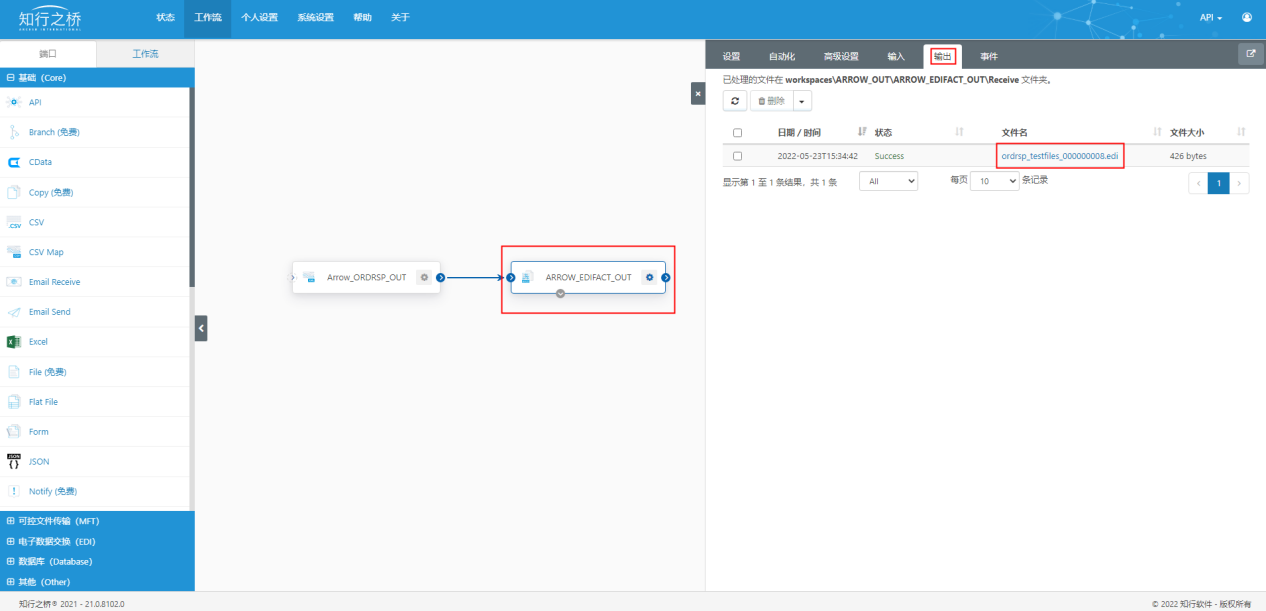Click the user account icon in header
This screenshot has height=611, width=1266.
click(1247, 17)
